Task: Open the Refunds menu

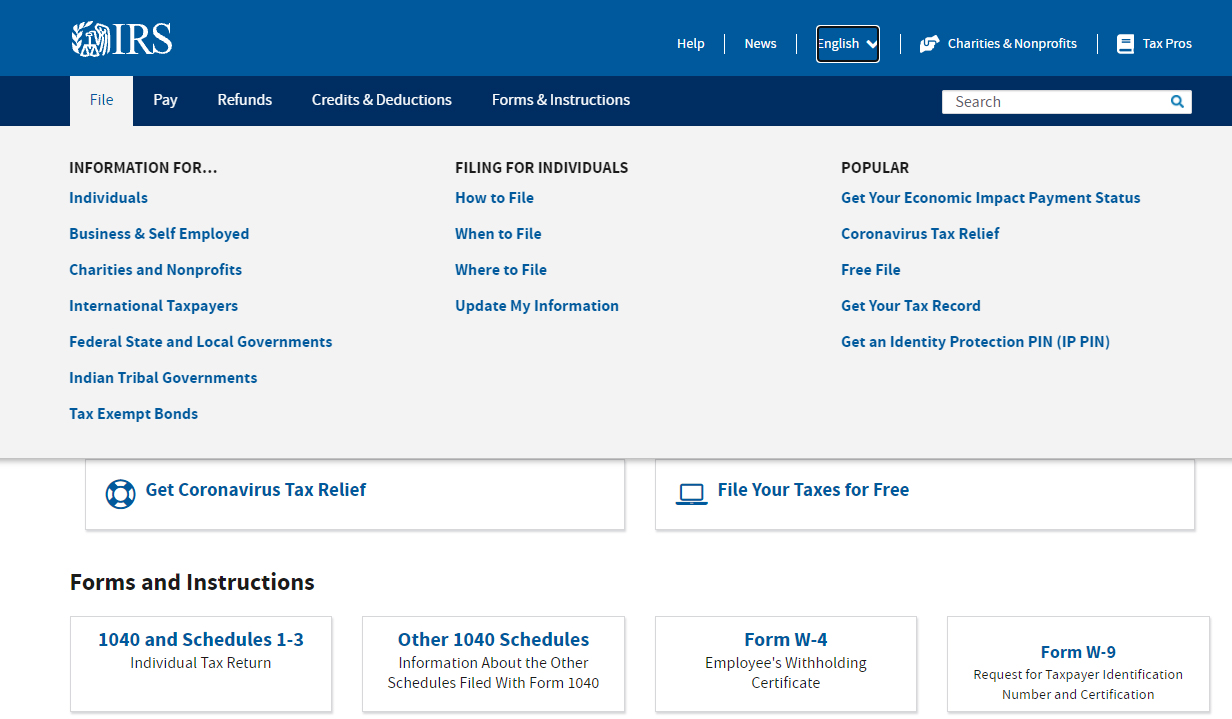Action: pos(245,100)
